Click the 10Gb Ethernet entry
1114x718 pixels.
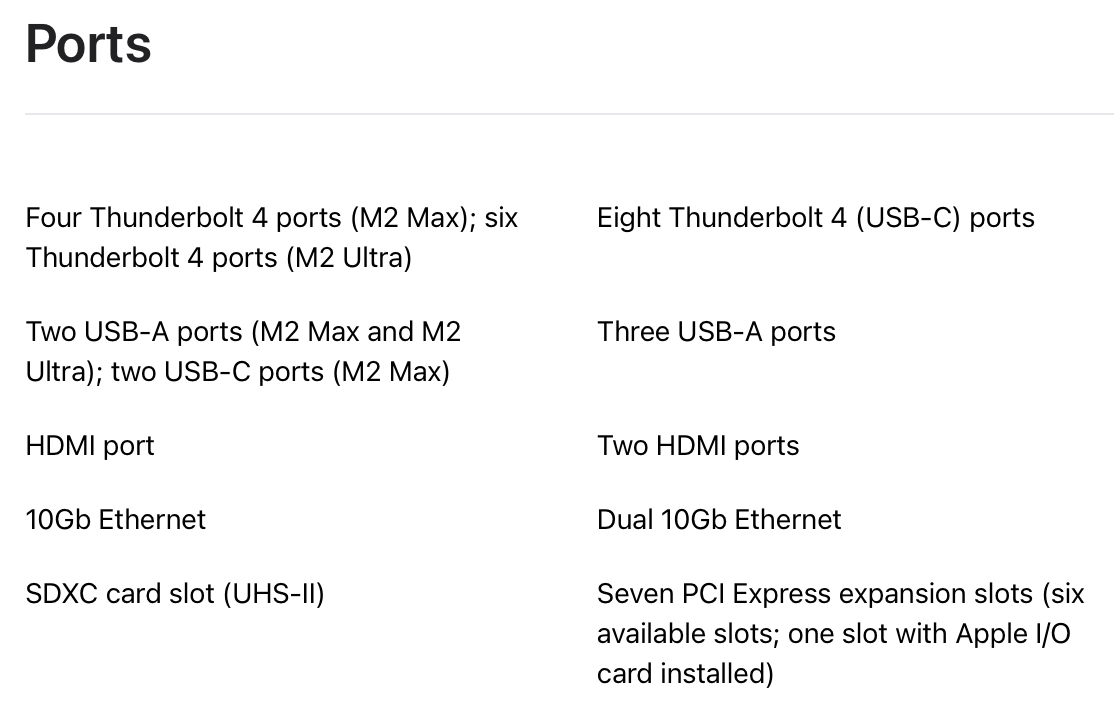click(116, 520)
